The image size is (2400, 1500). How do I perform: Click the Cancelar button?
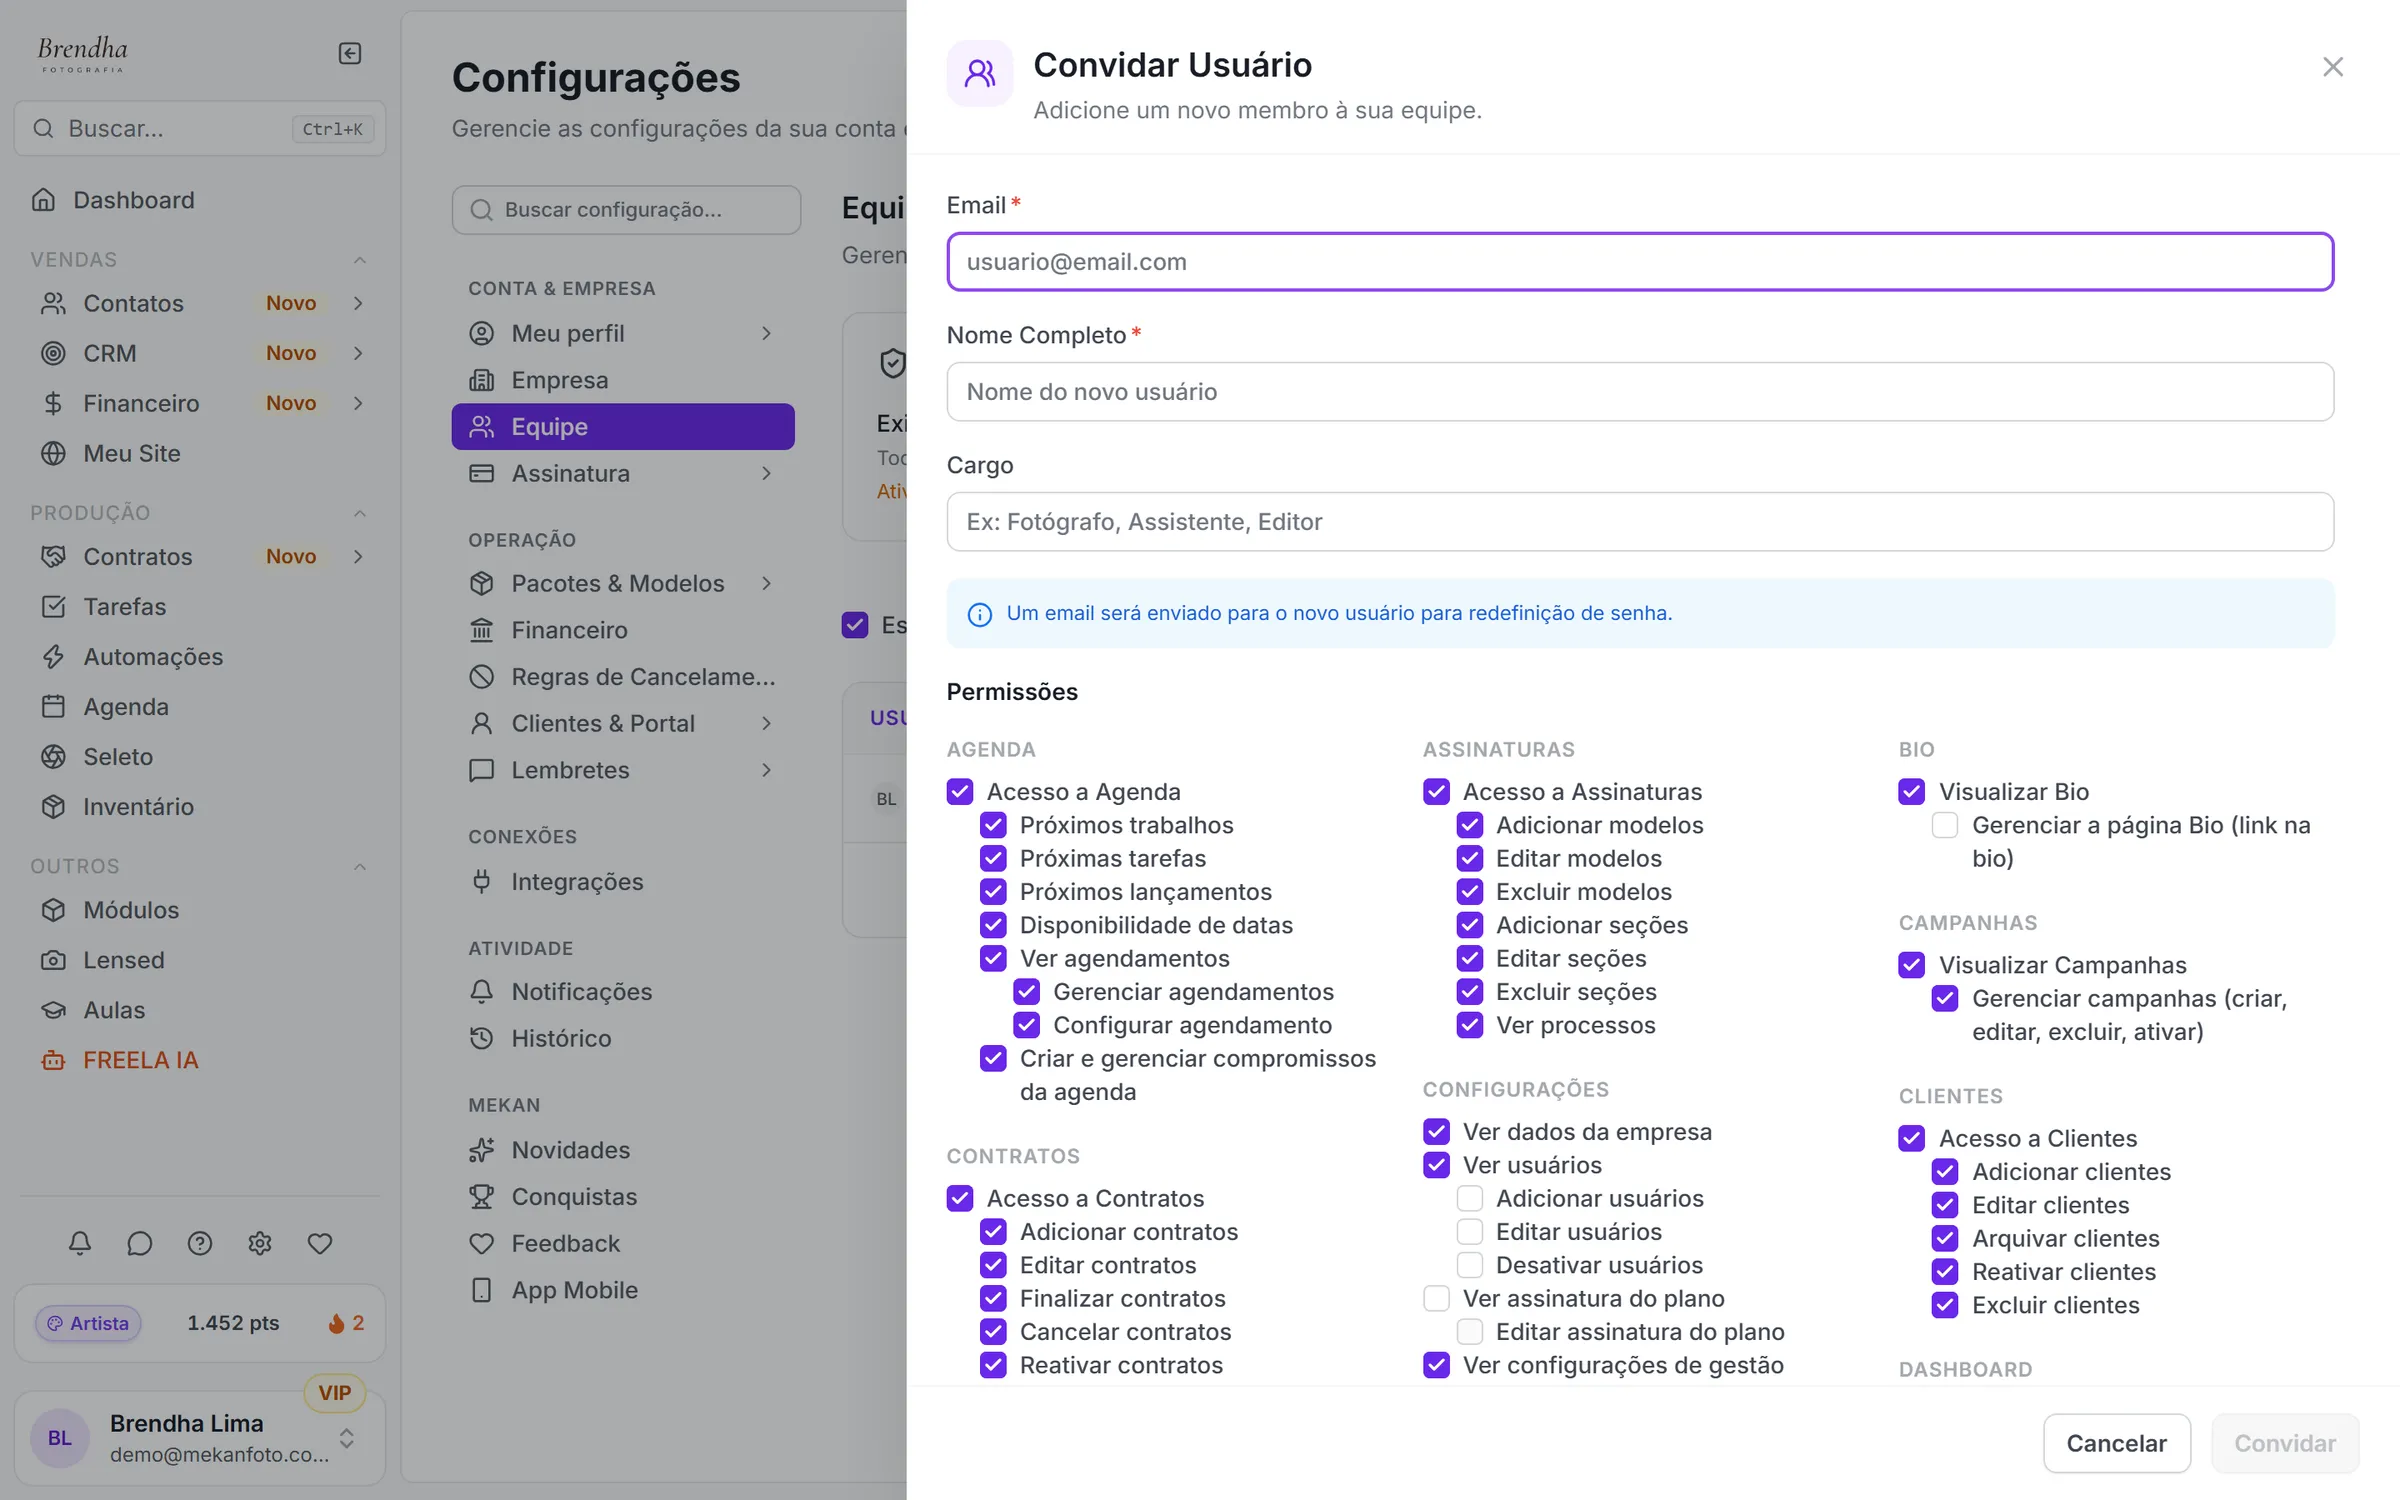[2117, 1443]
